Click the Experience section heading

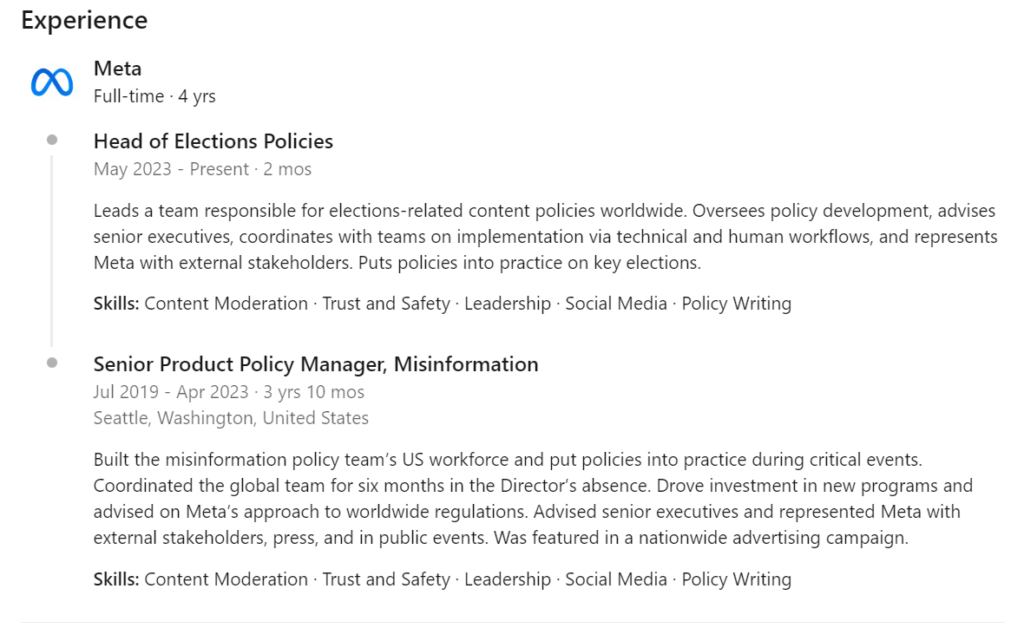[x=84, y=20]
